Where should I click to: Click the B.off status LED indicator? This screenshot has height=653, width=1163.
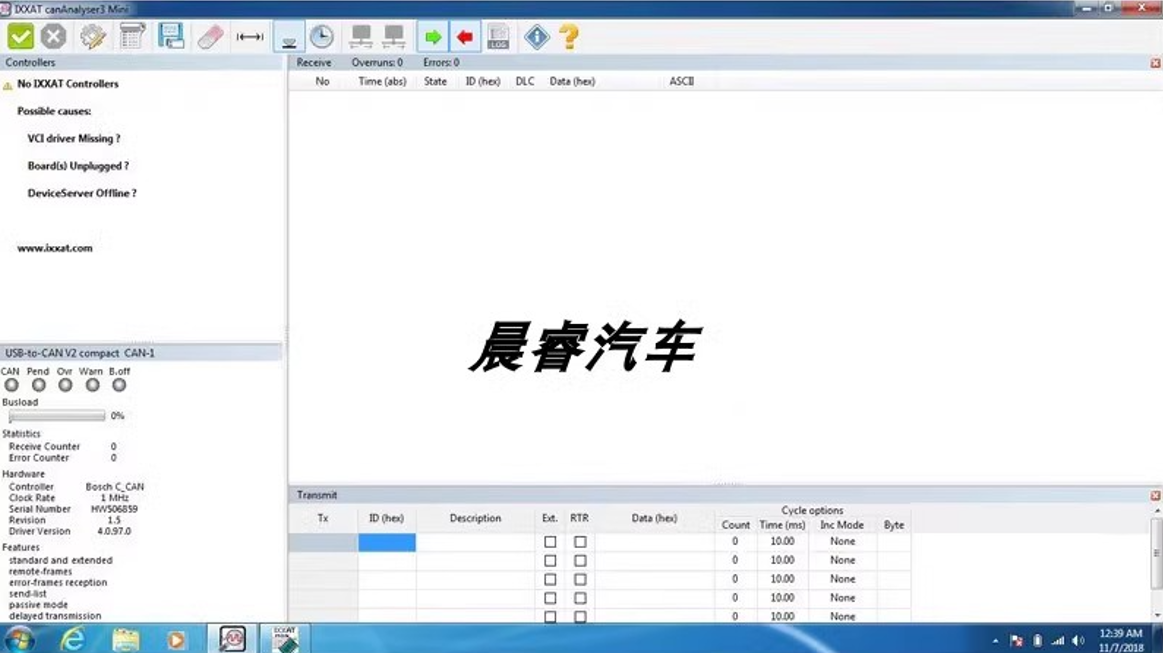pos(119,385)
